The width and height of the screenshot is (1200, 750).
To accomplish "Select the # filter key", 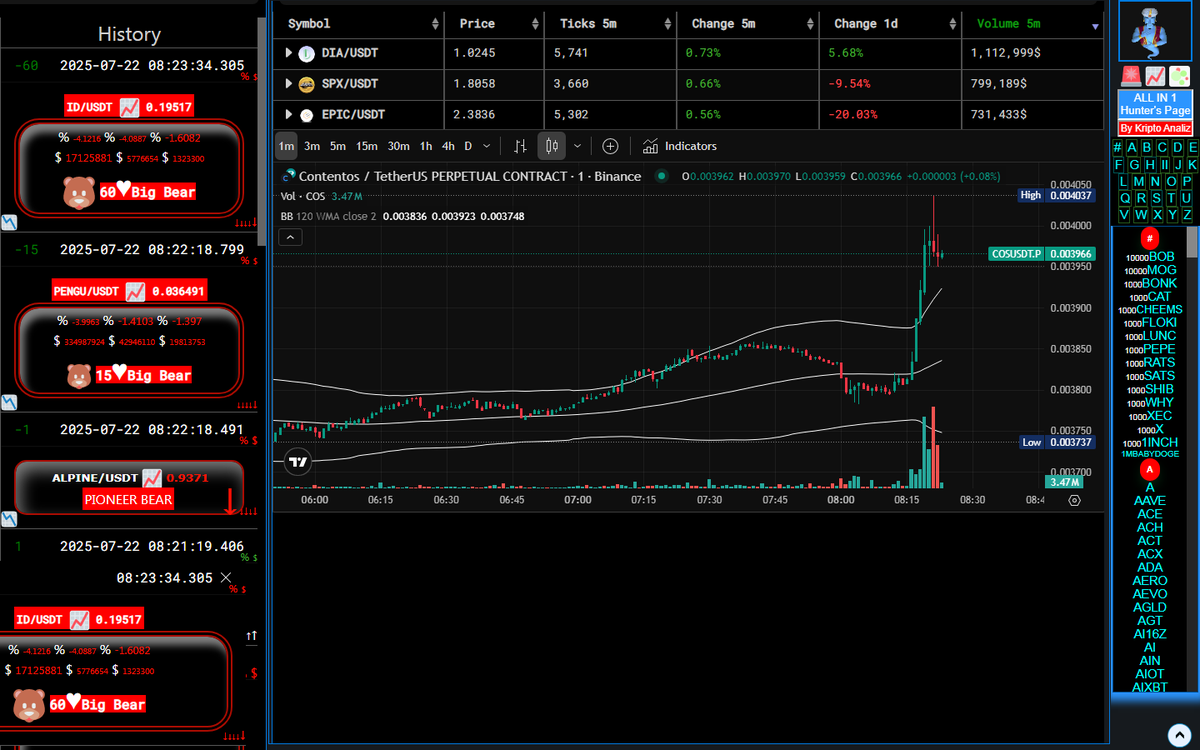I will pos(1117,148).
